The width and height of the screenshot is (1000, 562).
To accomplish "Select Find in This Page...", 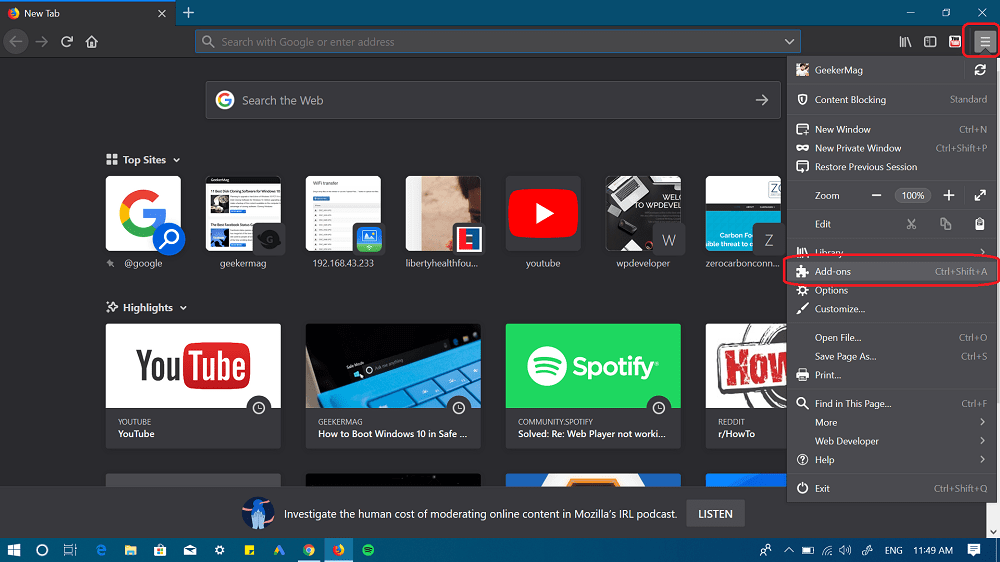I will (892, 404).
